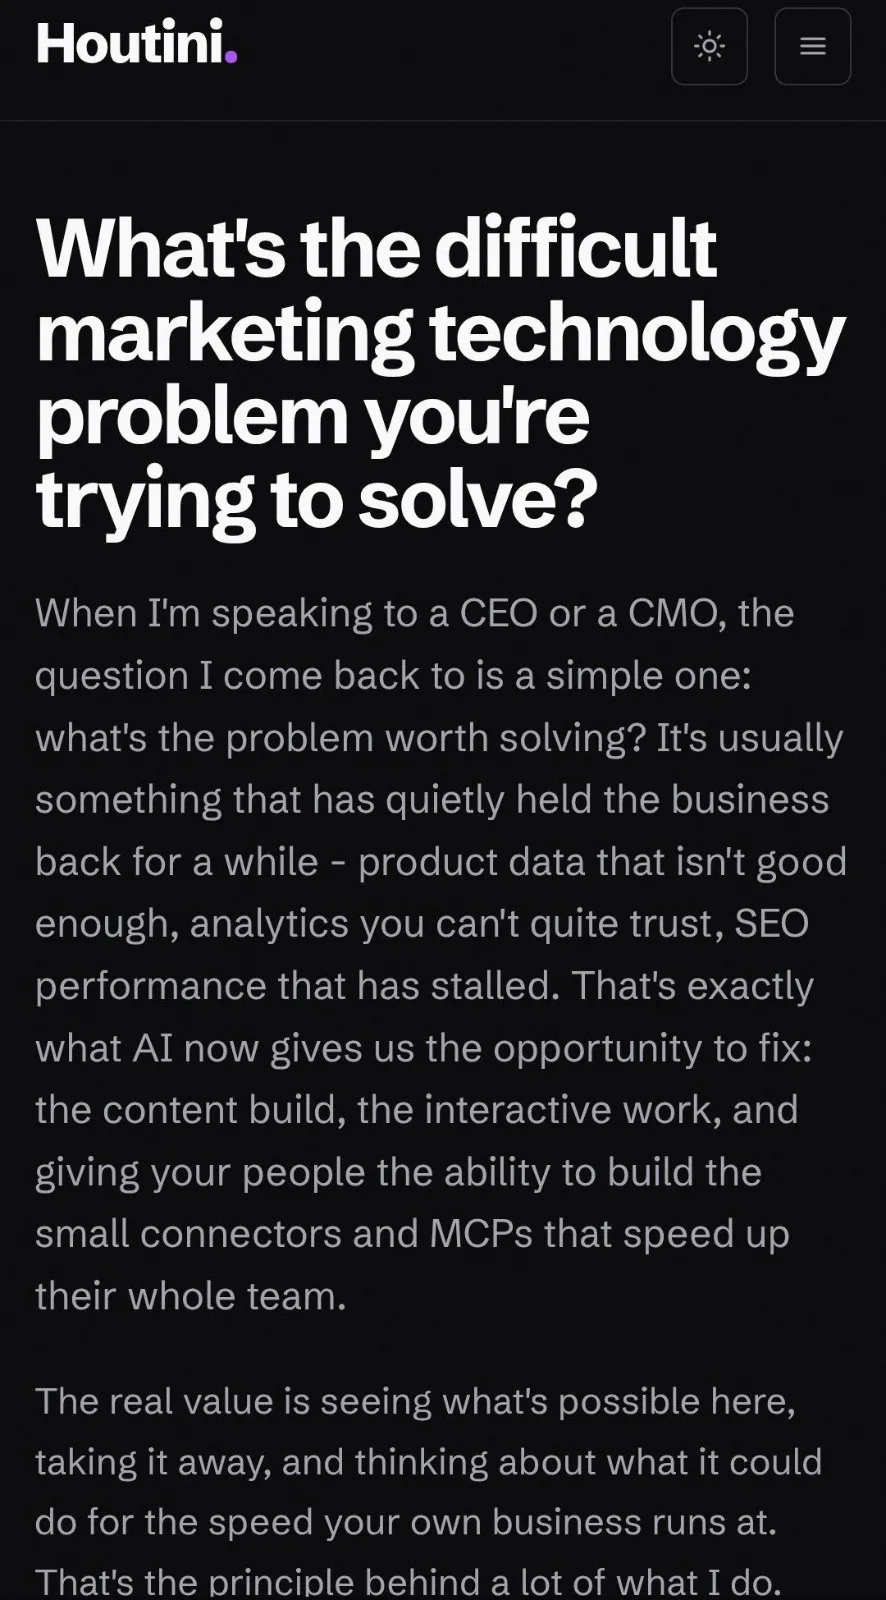The width and height of the screenshot is (886, 1600).
Task: Click "trying to solve?" heading line
Action: coord(316,499)
